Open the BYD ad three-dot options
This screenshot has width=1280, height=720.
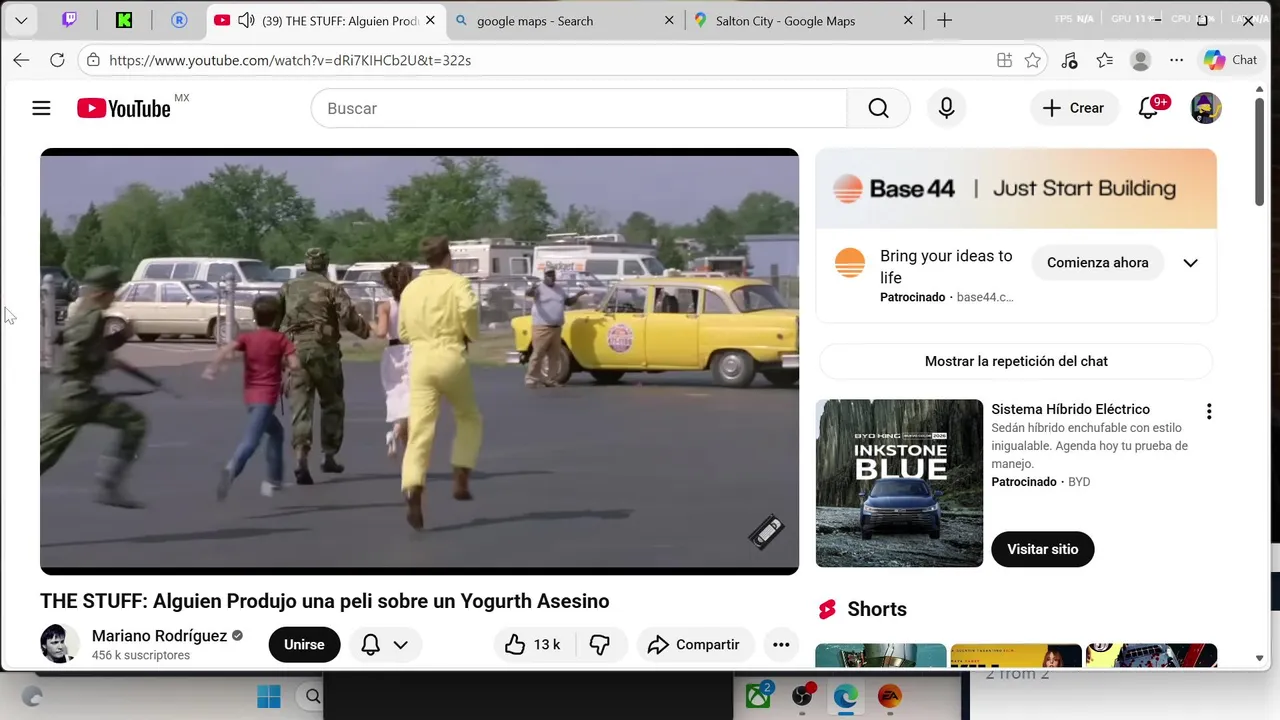click(1208, 411)
